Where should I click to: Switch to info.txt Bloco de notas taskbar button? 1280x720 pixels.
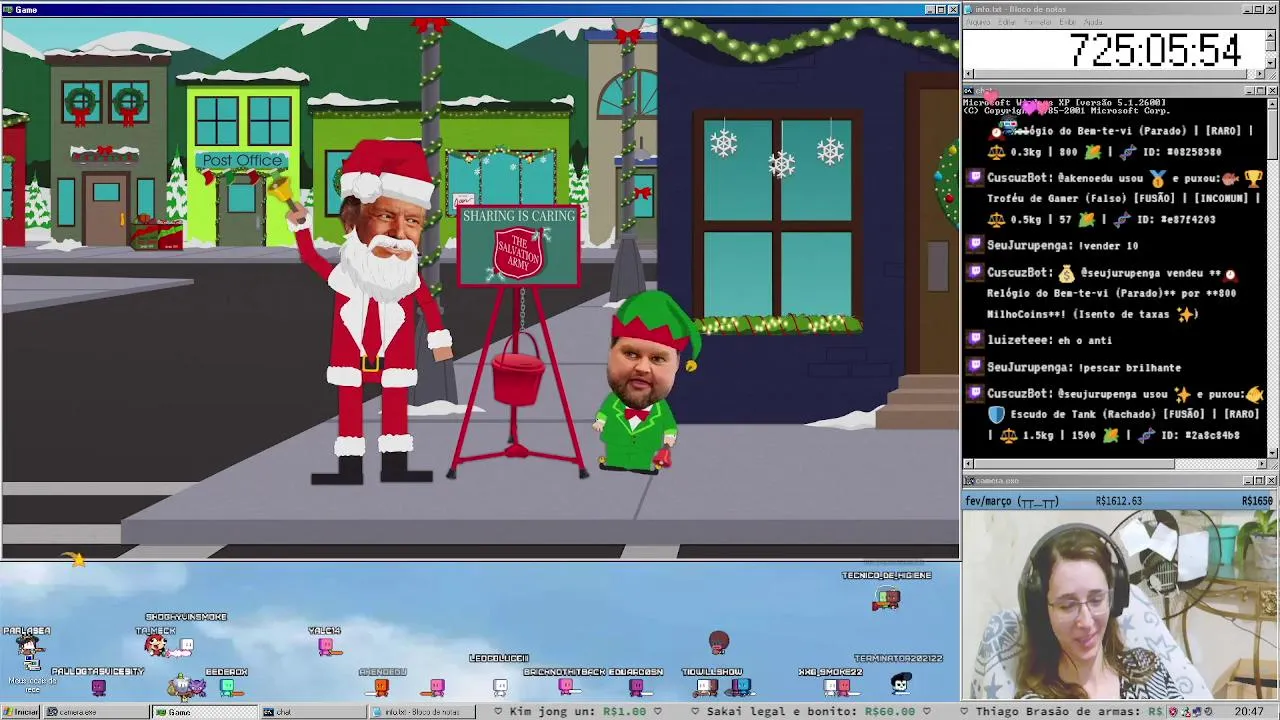coord(422,712)
